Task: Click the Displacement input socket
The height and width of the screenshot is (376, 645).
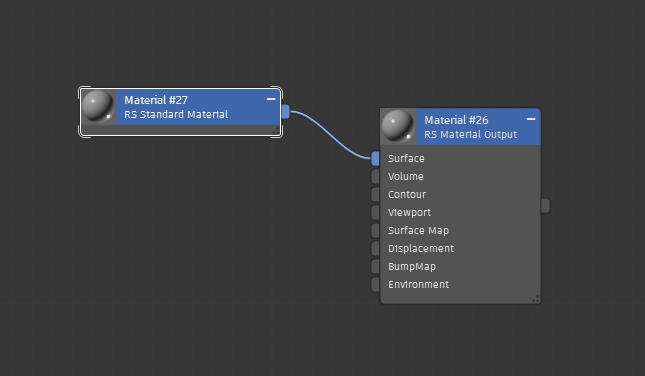Action: pyautogui.click(x=375, y=248)
